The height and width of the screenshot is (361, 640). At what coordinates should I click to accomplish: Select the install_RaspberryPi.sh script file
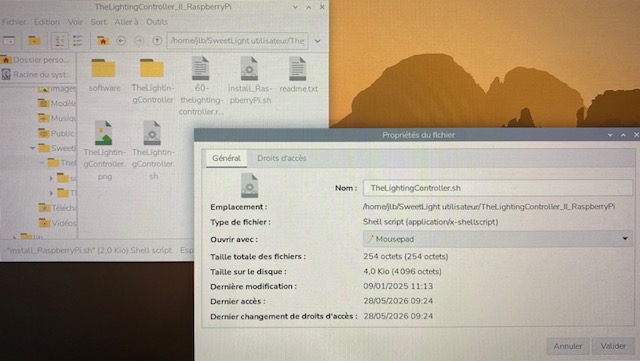click(x=249, y=80)
